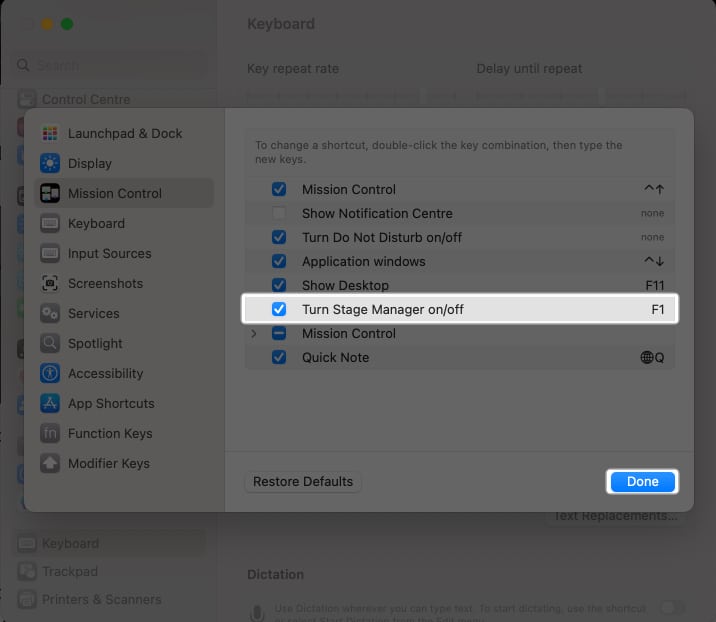Click Trackpad icon in background sidebar

tap(26, 571)
